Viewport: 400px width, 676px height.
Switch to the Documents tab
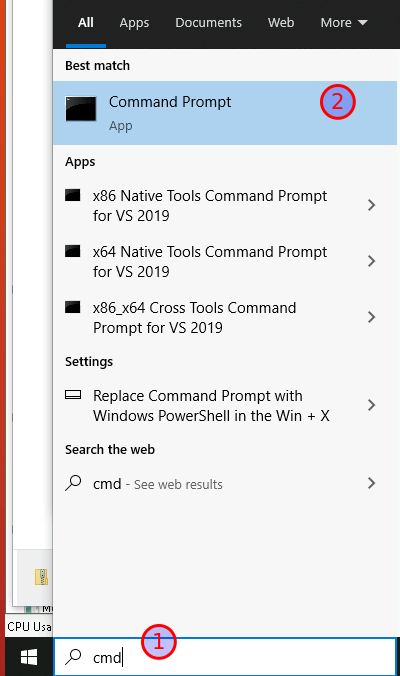coord(208,23)
